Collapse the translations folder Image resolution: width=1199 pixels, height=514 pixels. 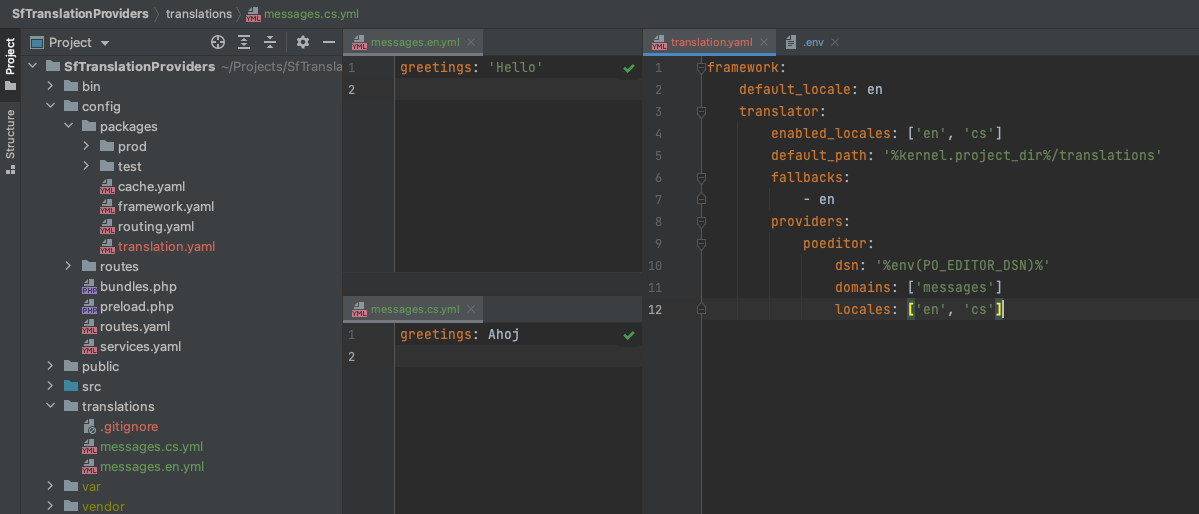coord(50,406)
